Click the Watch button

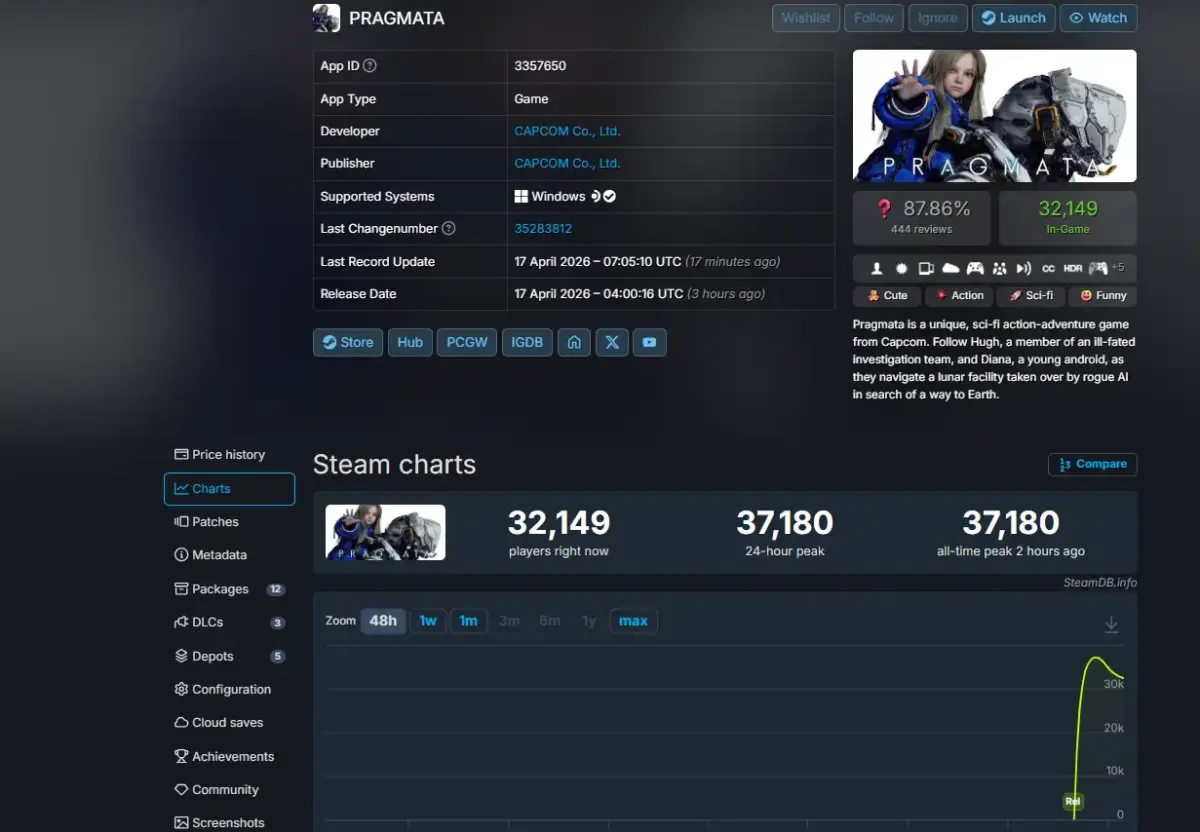pyautogui.click(x=1098, y=18)
